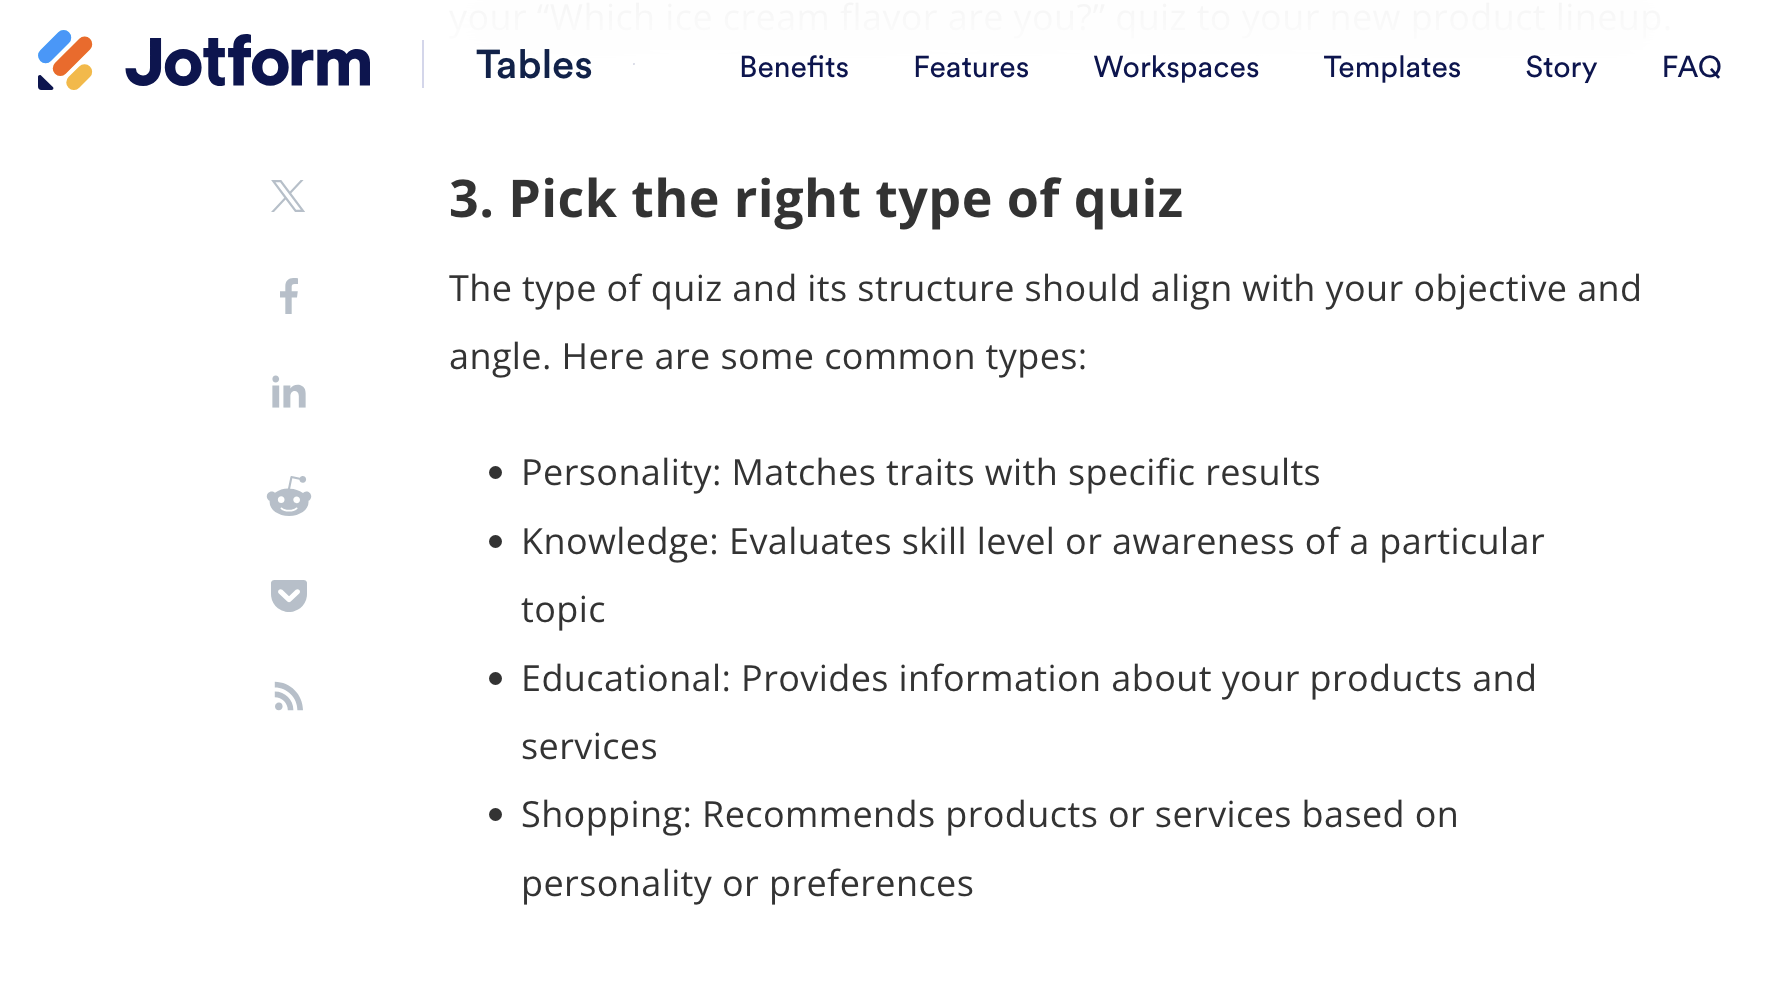Jump to the FAQ section
This screenshot has height=982, width=1768.
pos(1692,67)
